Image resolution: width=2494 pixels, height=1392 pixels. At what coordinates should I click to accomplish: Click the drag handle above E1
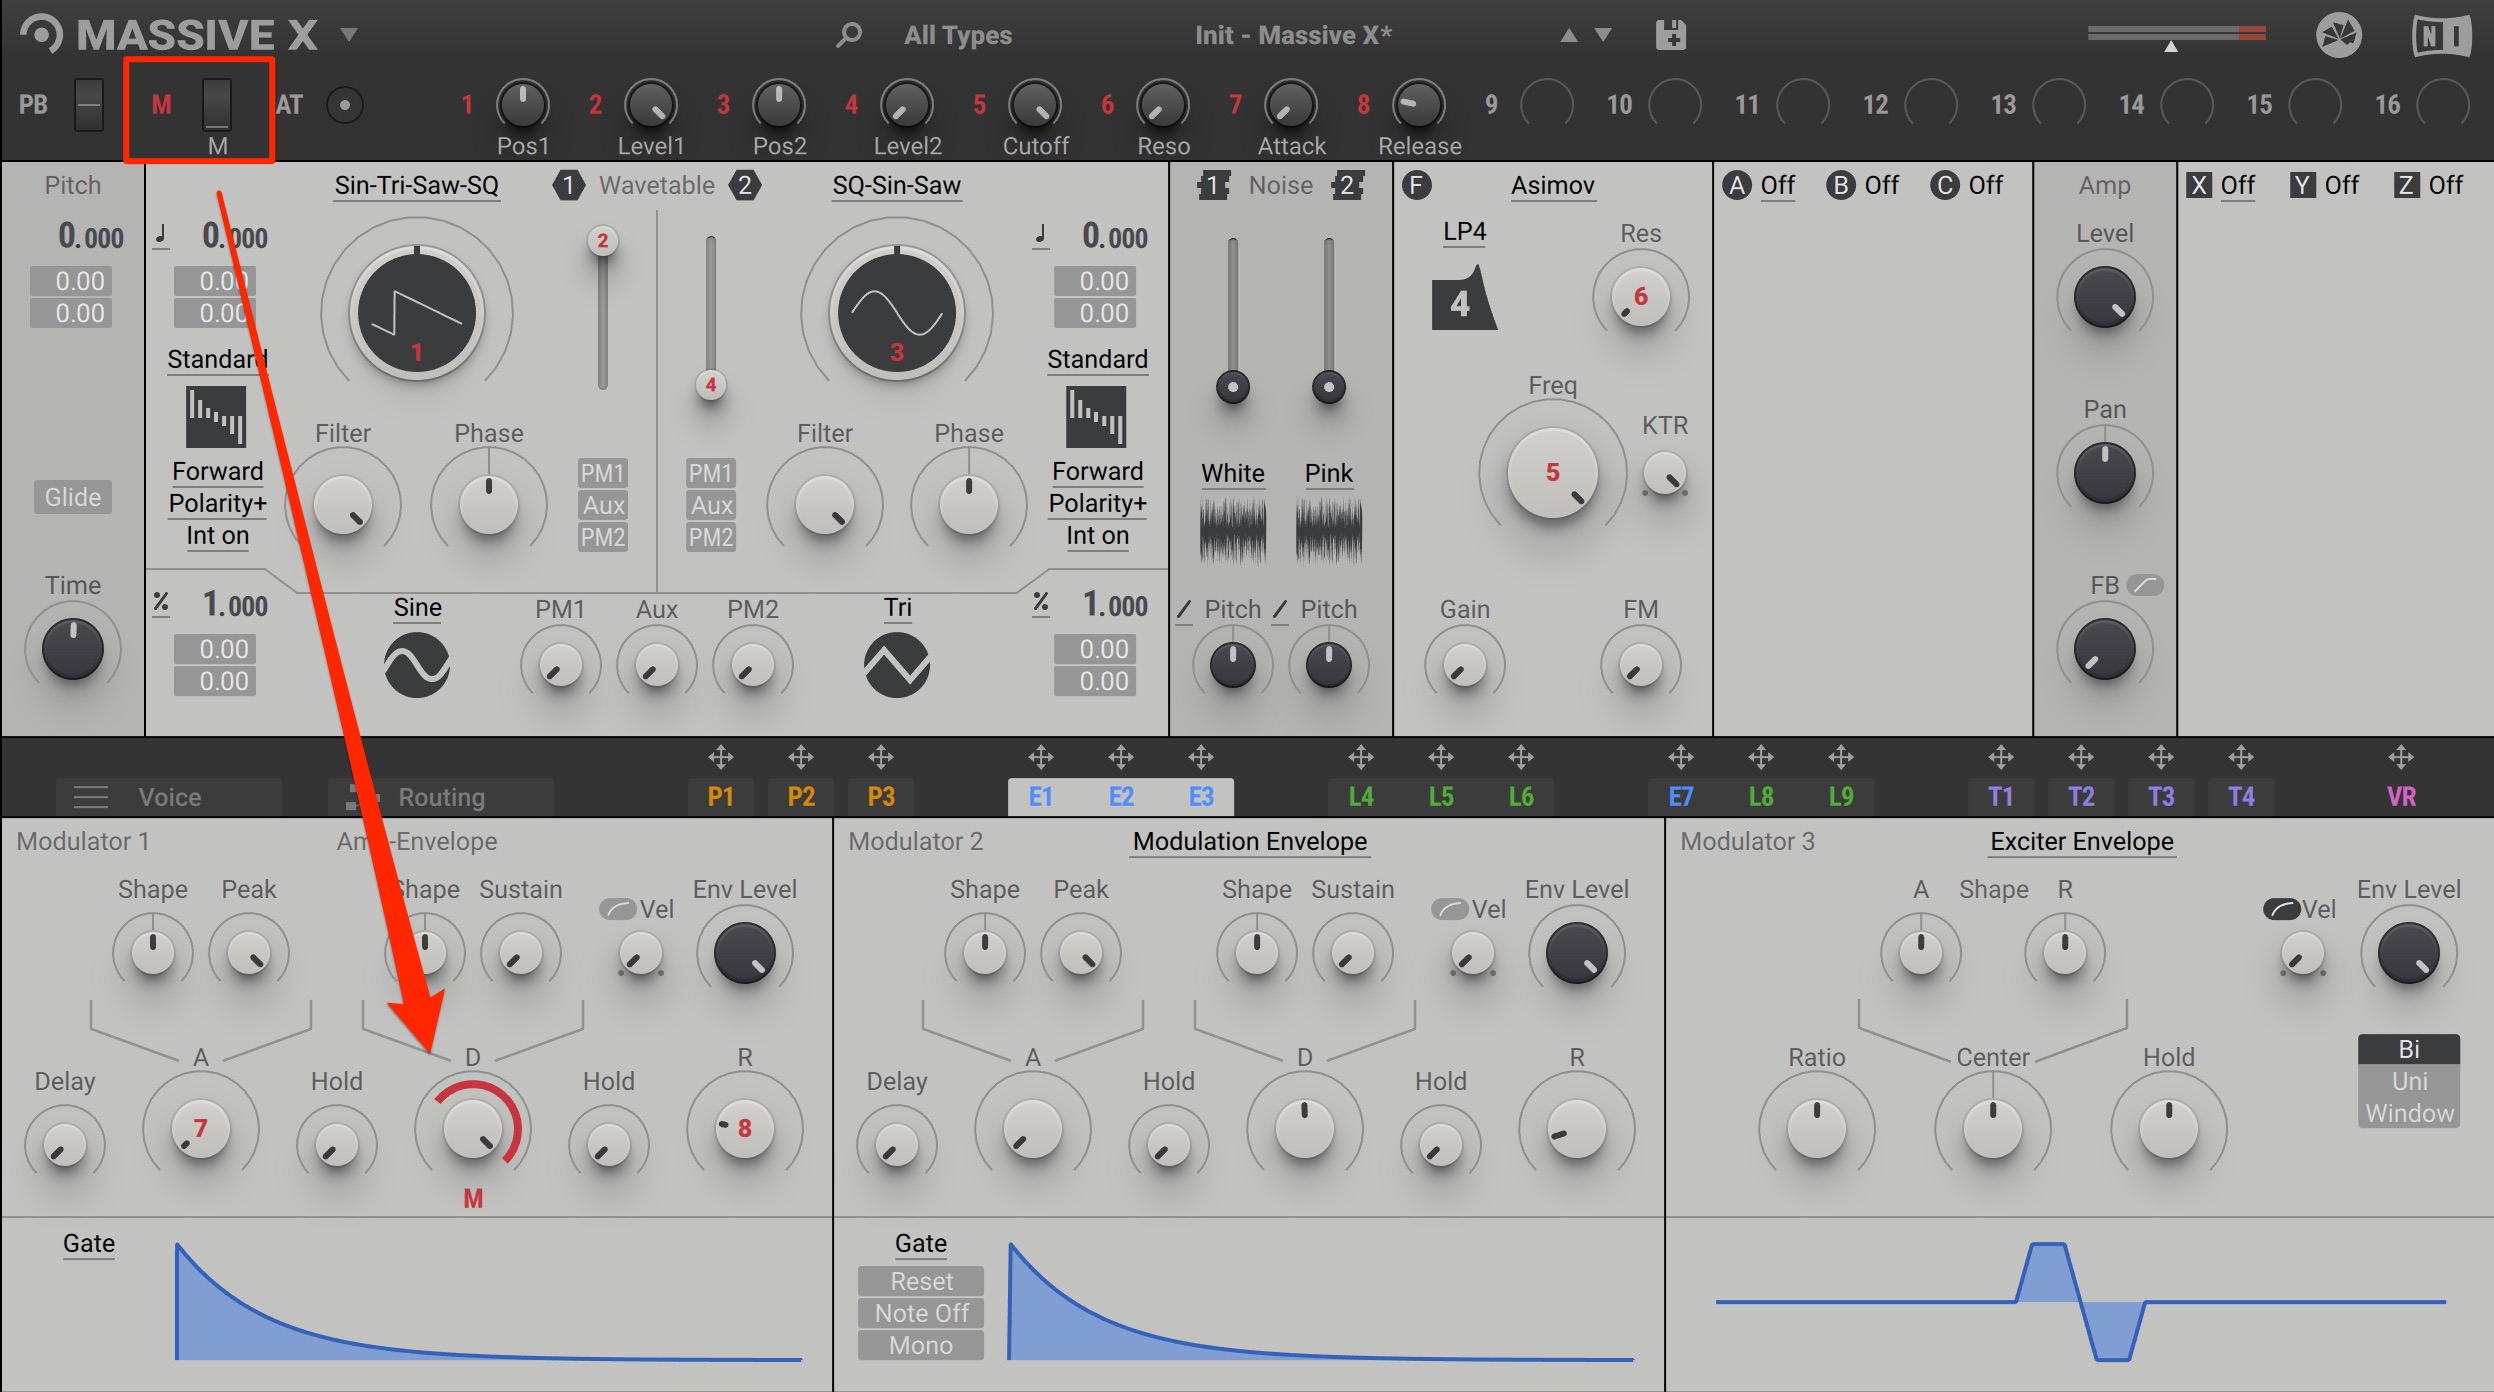(x=1041, y=757)
